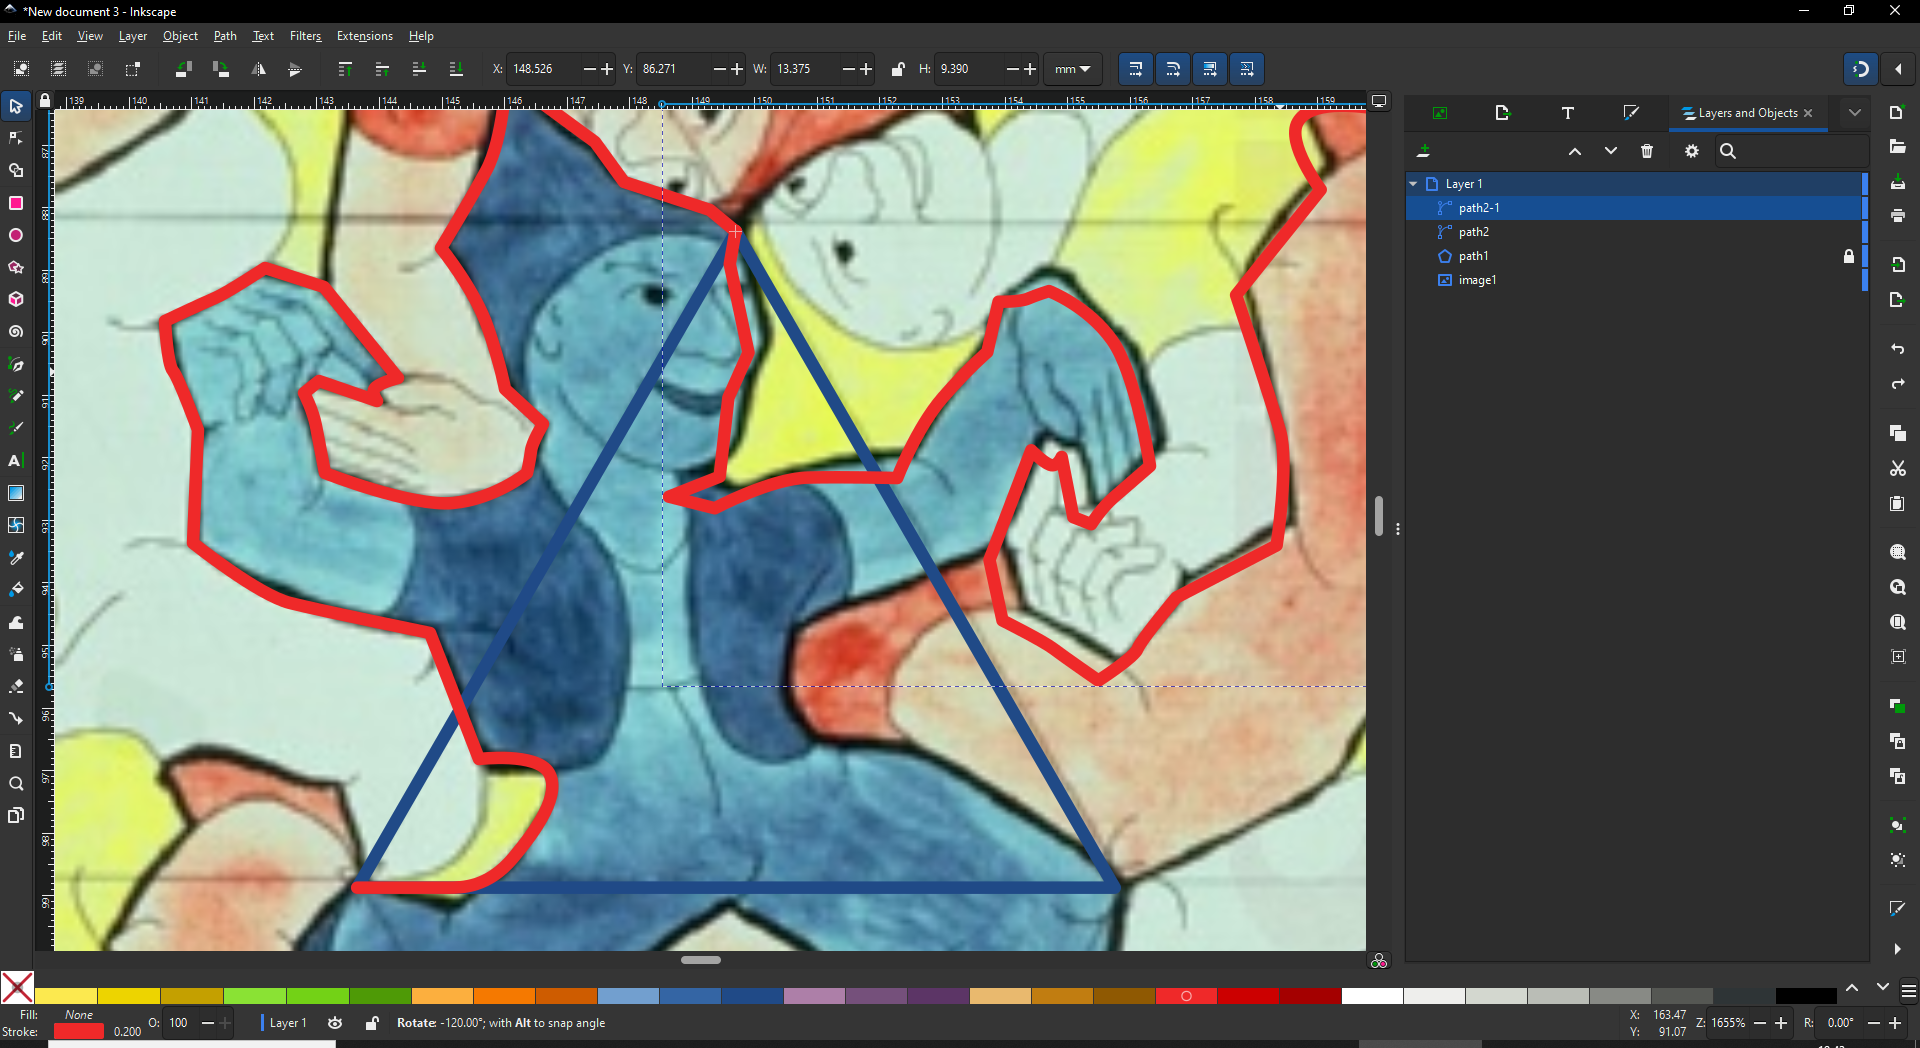Open the current layer selector Layer 1
Screen dimensions: 1920x1048
[288, 1023]
